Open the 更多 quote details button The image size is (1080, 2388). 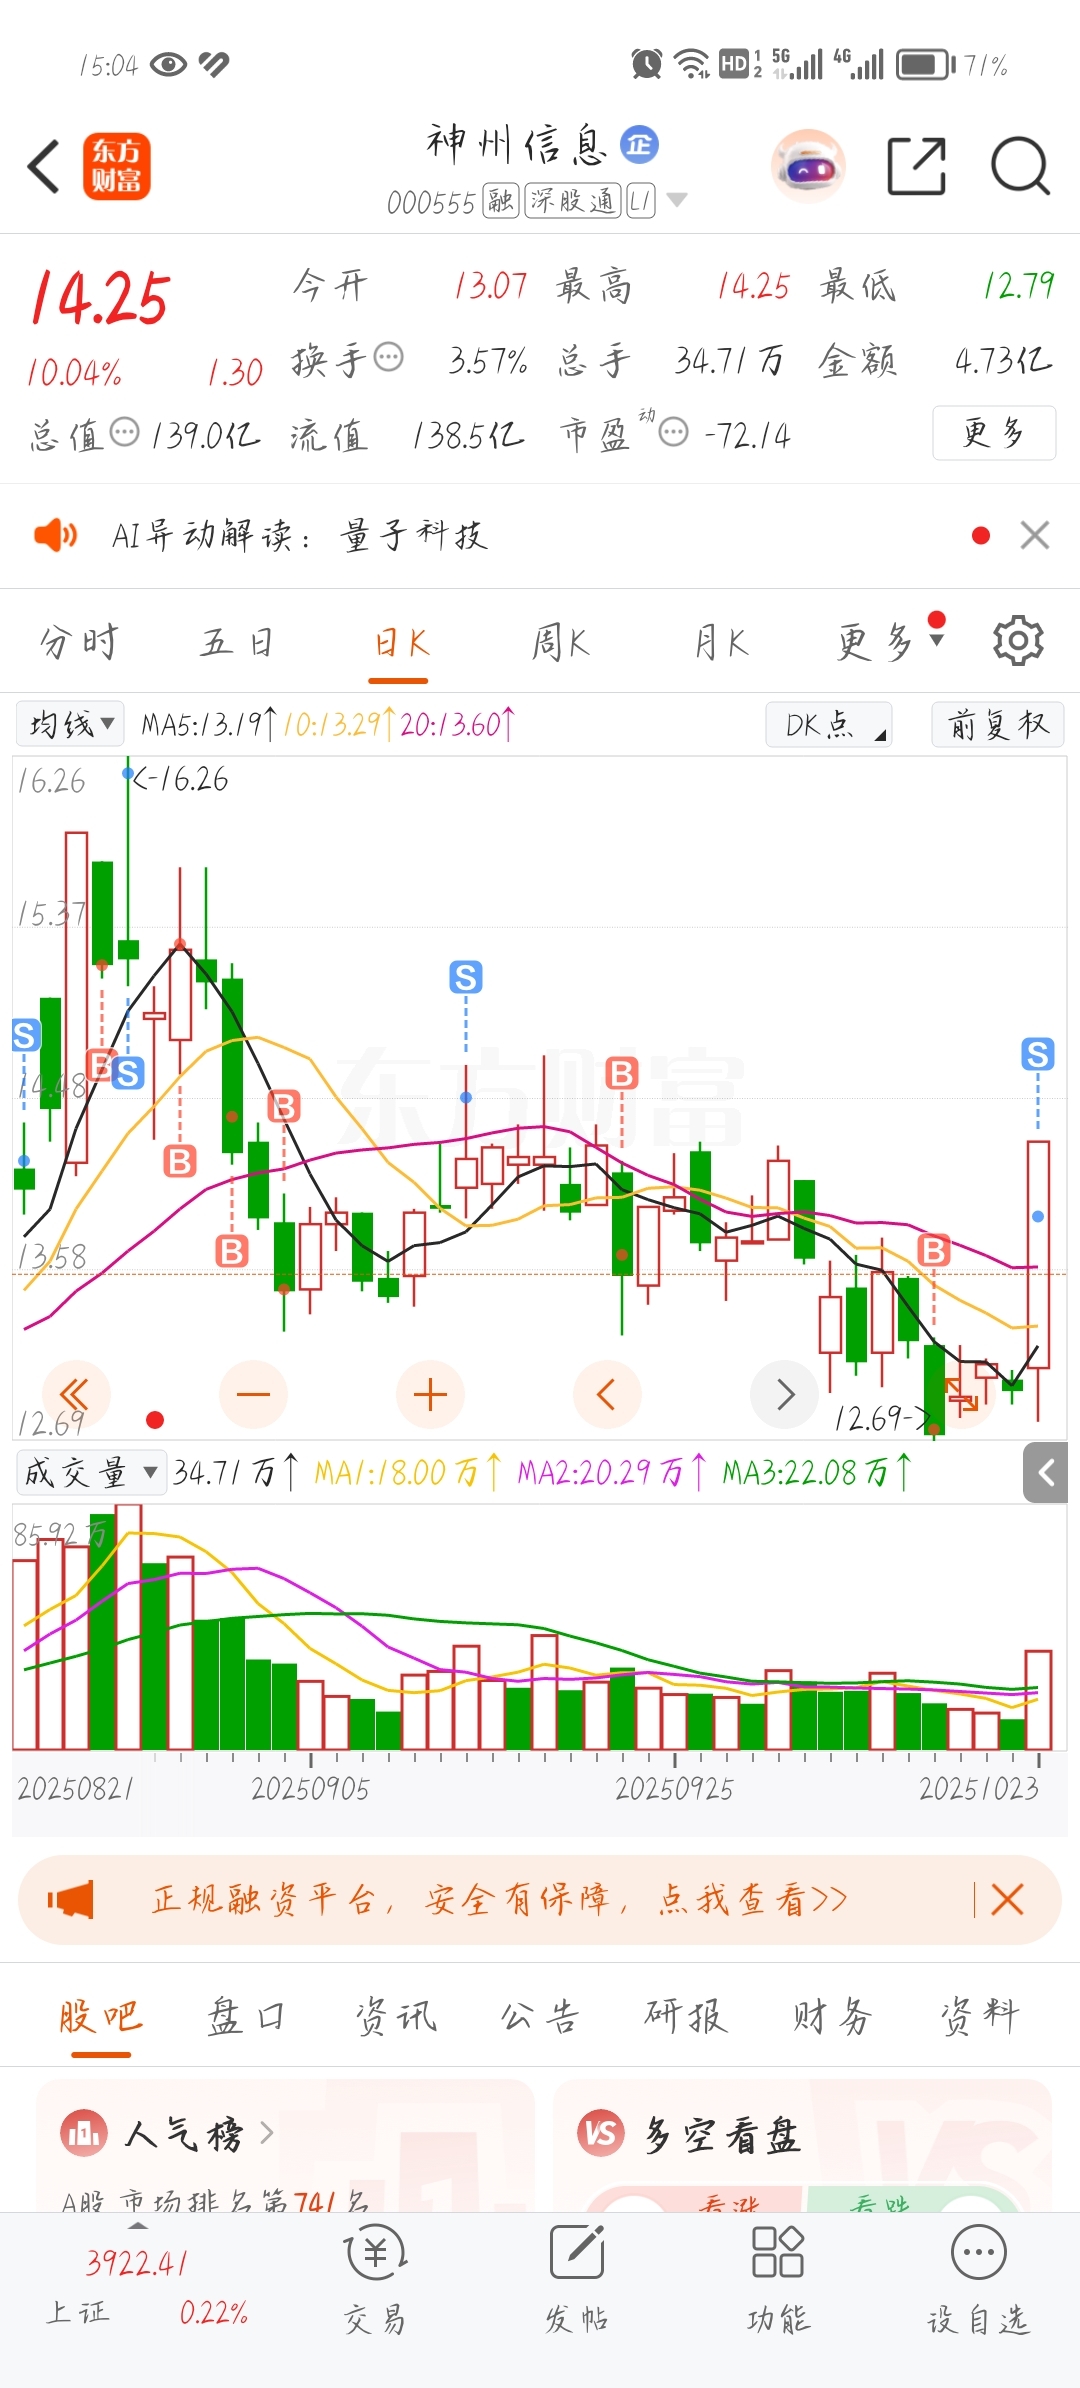(994, 433)
